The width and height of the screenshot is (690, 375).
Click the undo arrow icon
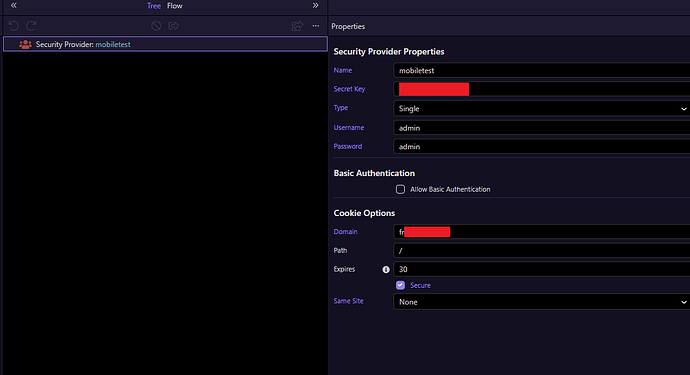pyautogui.click(x=14, y=26)
